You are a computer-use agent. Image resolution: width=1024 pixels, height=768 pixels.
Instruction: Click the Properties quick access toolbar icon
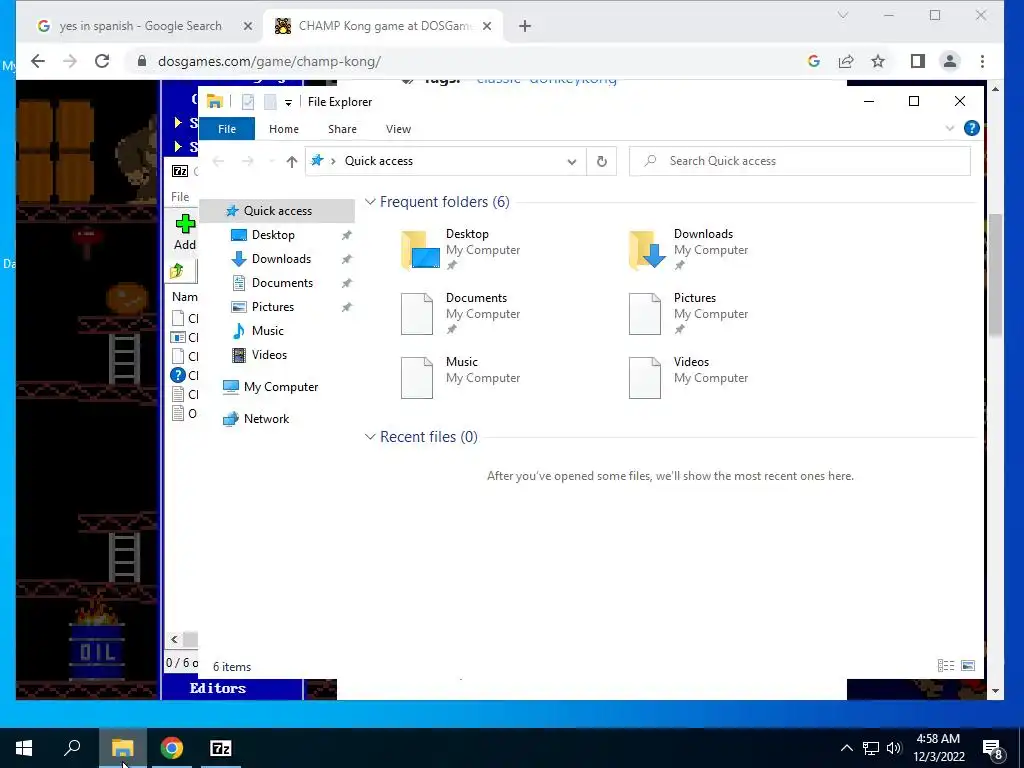pos(248,102)
